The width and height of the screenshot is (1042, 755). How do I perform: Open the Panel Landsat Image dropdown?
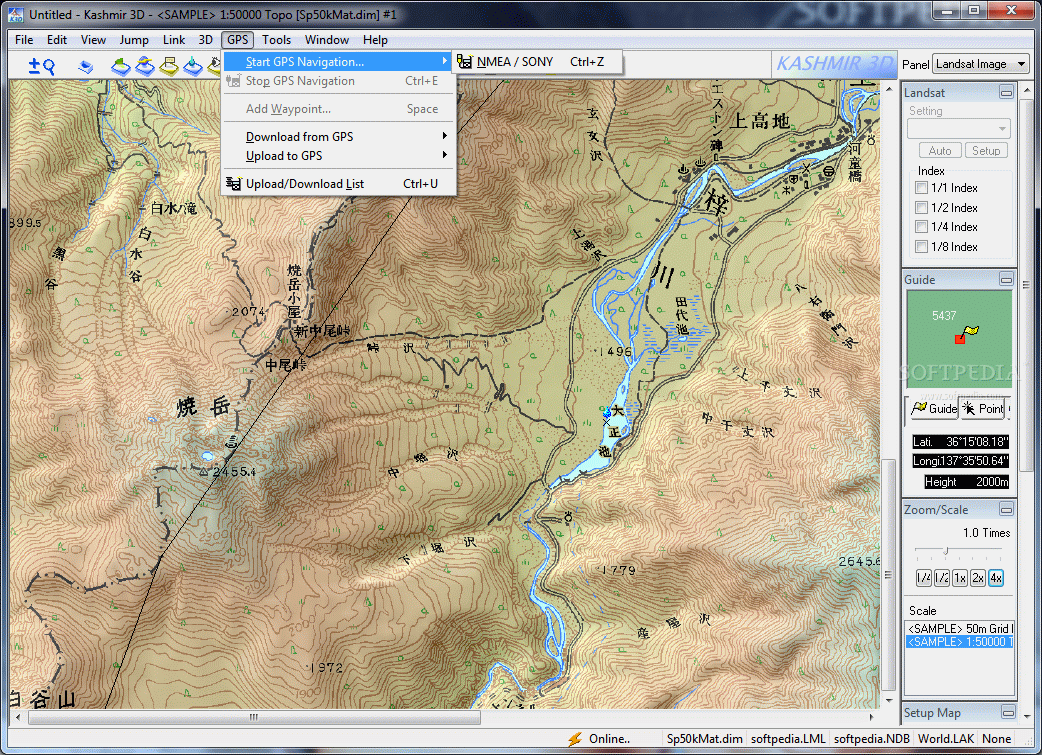coord(981,64)
